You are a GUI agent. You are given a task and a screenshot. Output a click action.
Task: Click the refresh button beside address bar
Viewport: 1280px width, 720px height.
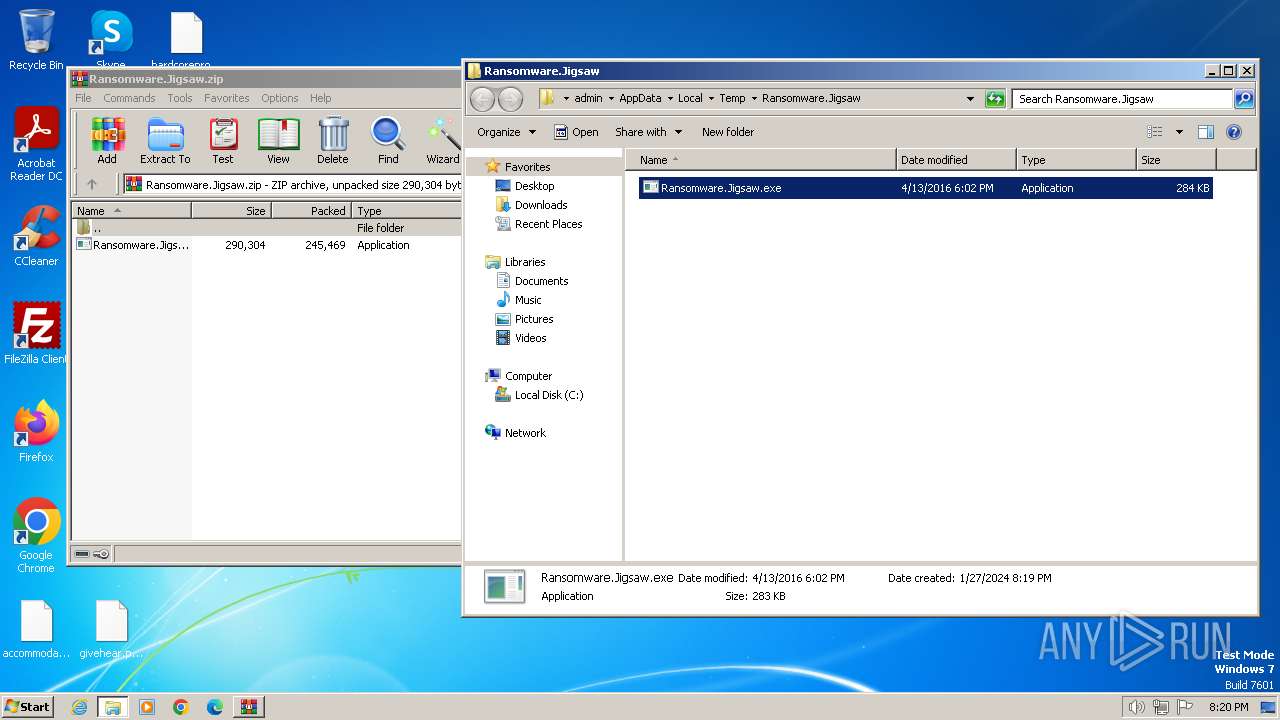[995, 99]
